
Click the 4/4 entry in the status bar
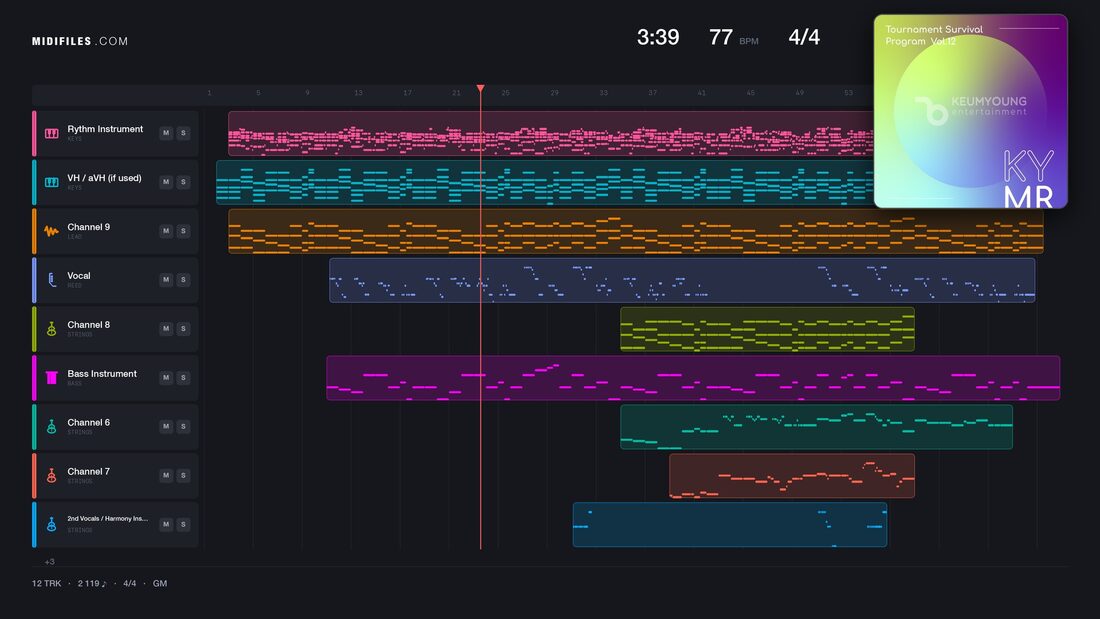pos(130,583)
